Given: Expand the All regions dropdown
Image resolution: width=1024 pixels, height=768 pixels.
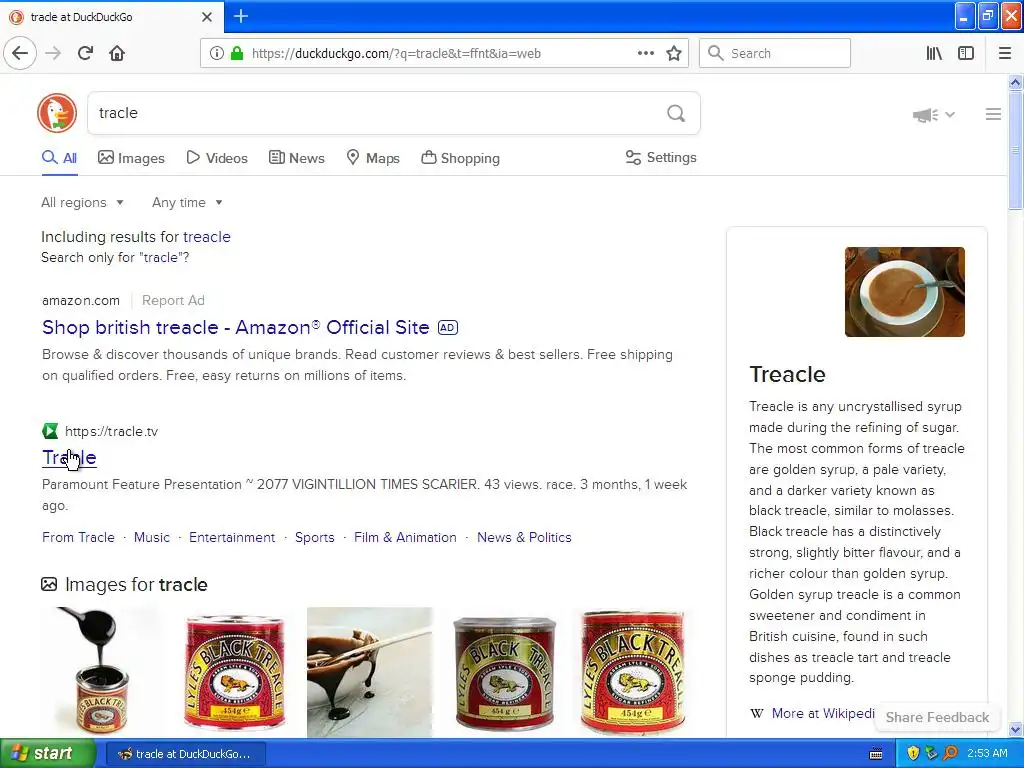Looking at the screenshot, I should [x=82, y=202].
